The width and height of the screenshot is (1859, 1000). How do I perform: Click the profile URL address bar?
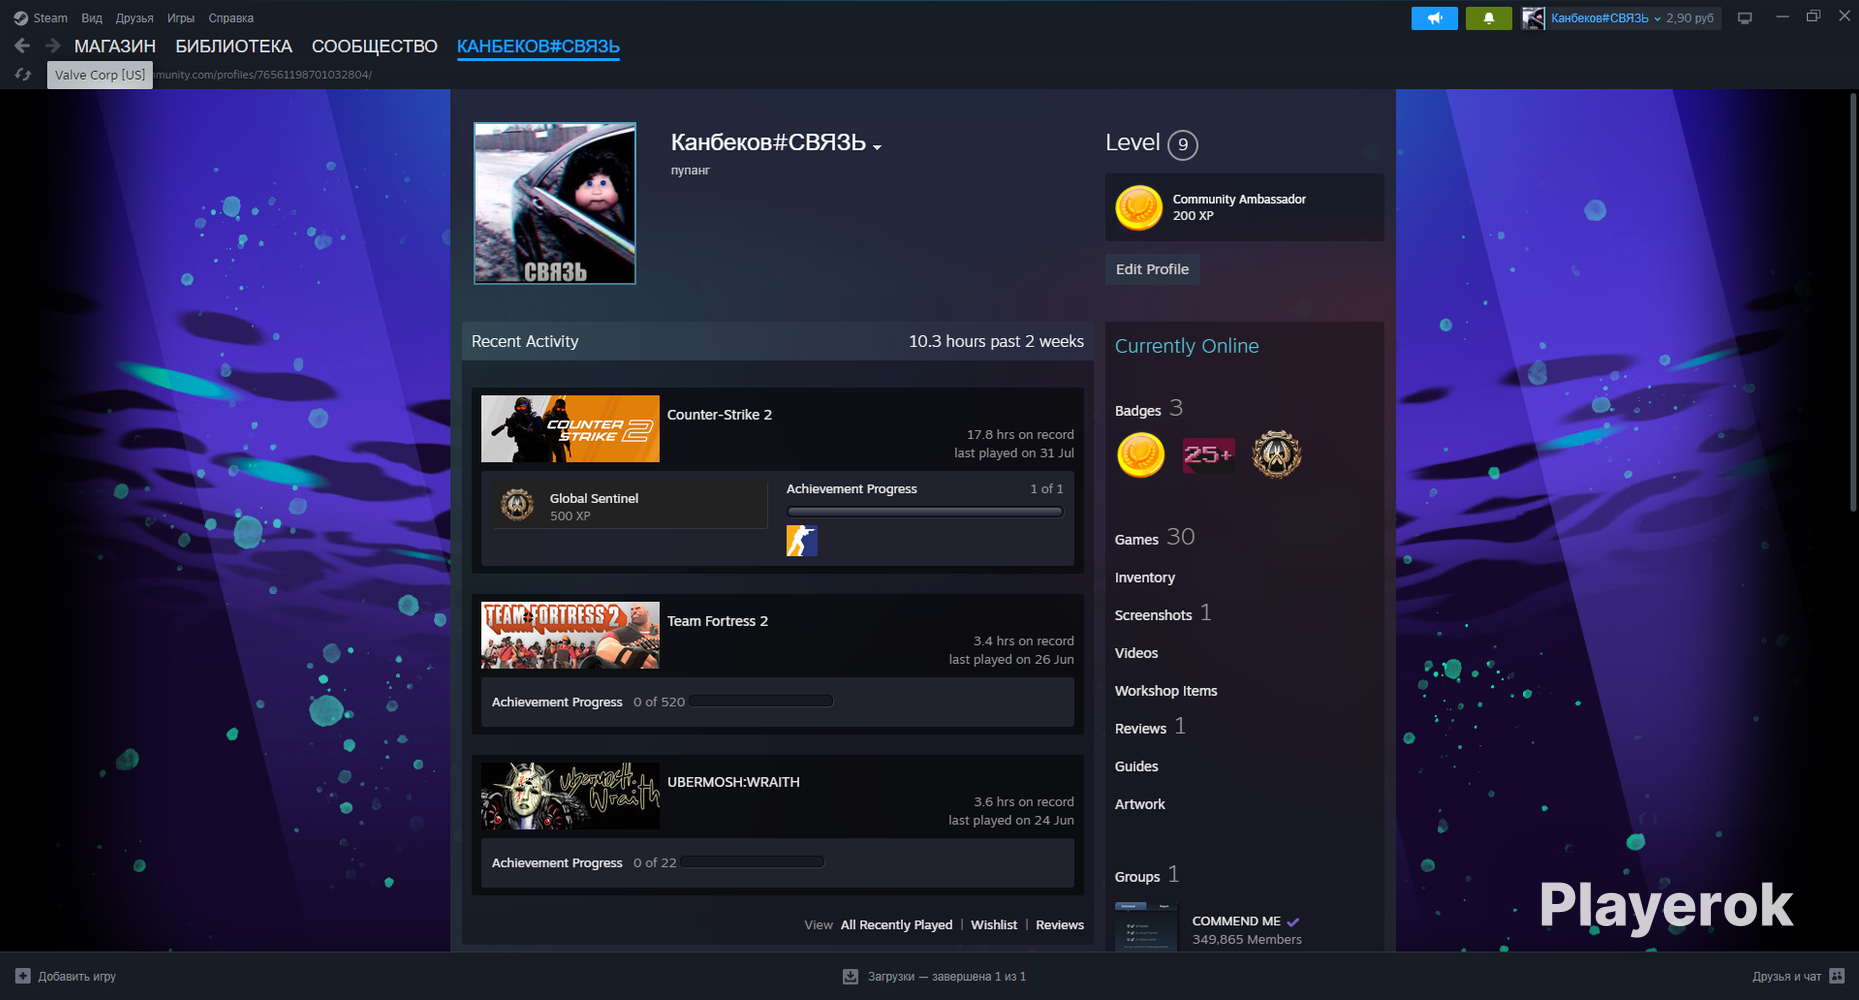click(x=262, y=75)
